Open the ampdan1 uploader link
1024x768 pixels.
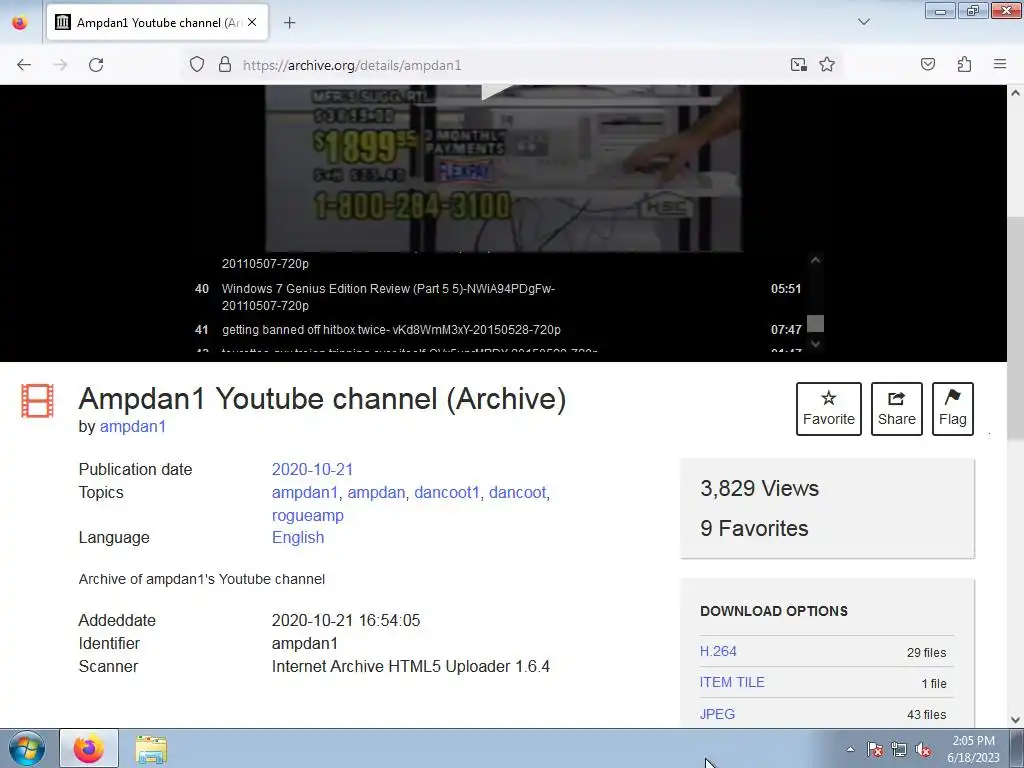(133, 426)
